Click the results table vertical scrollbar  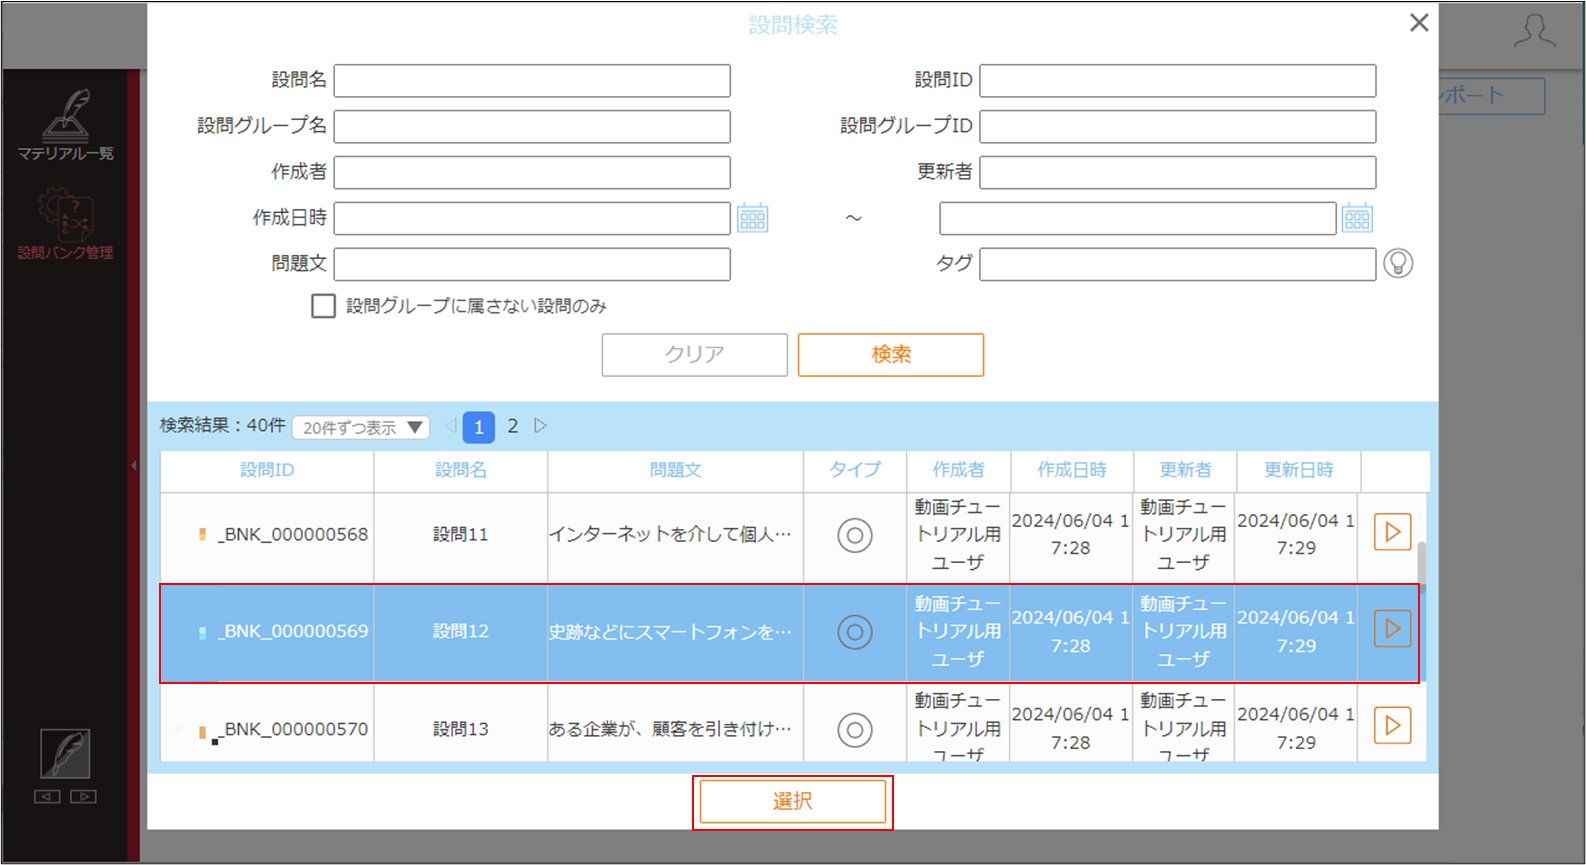coord(1422,568)
